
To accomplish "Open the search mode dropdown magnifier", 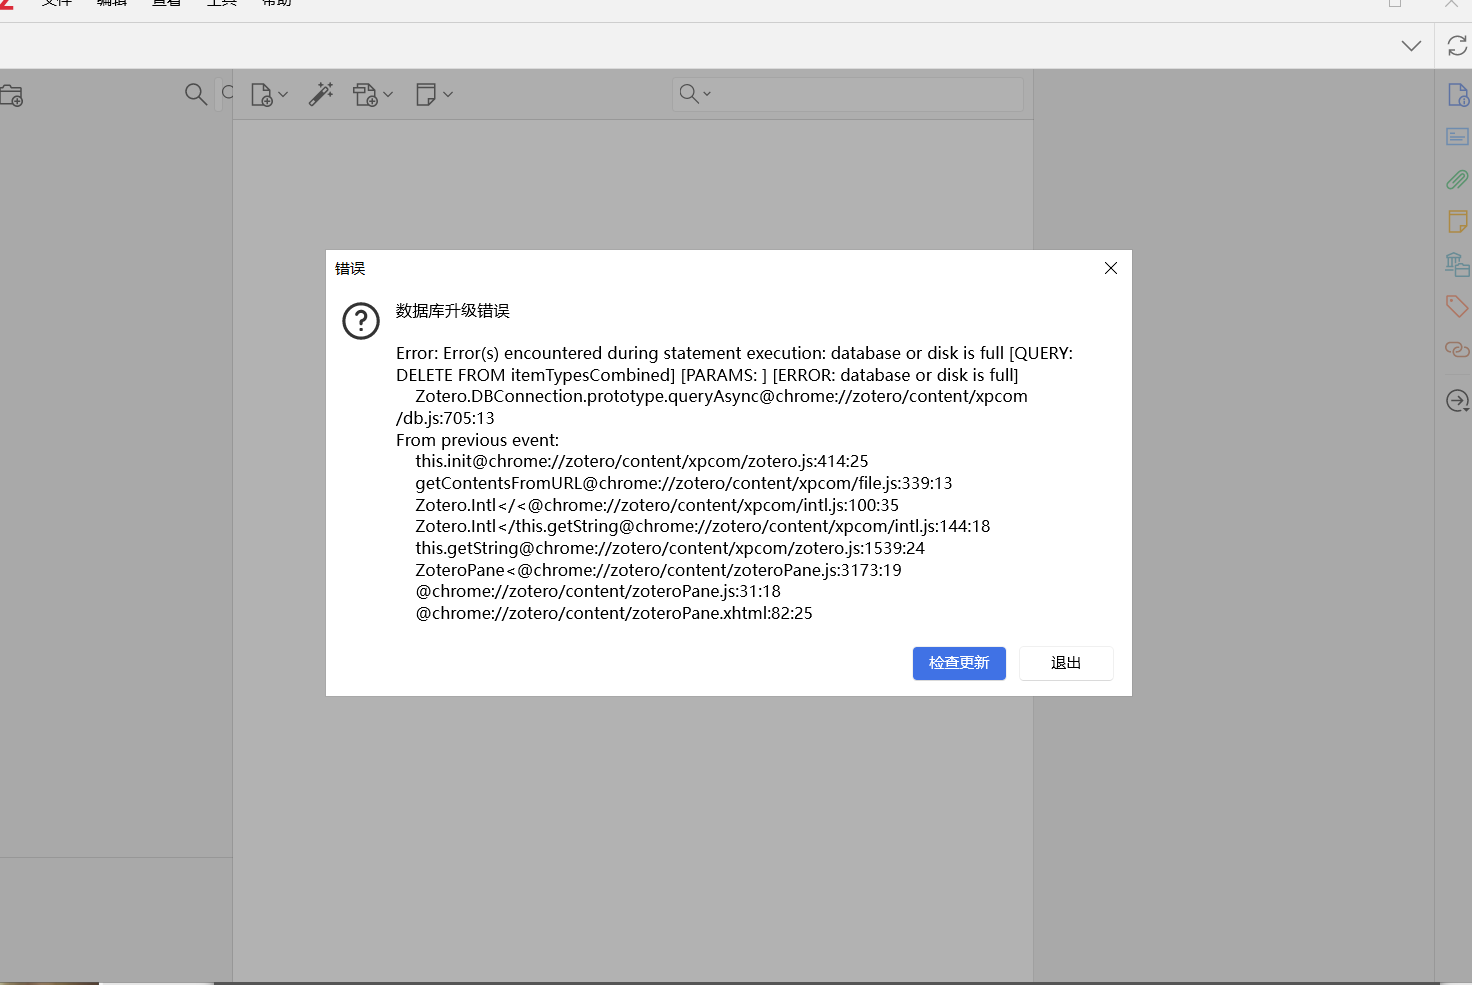I will click(x=695, y=94).
